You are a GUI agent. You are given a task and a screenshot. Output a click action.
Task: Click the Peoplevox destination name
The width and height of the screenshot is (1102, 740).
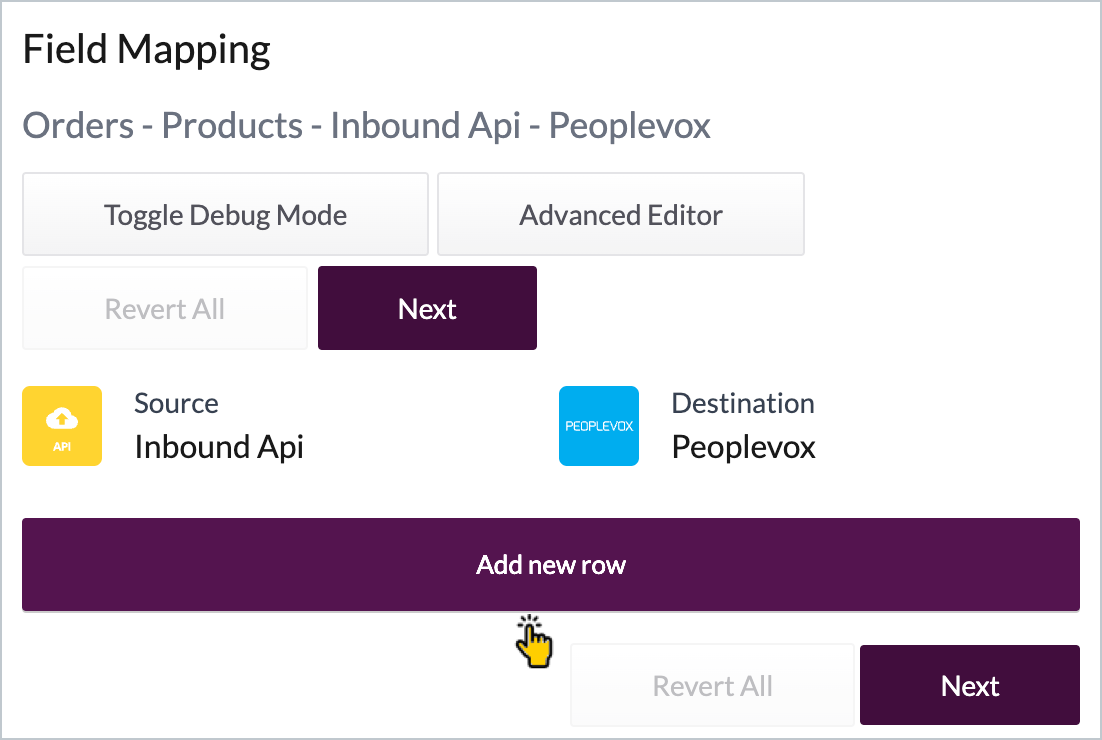point(744,447)
